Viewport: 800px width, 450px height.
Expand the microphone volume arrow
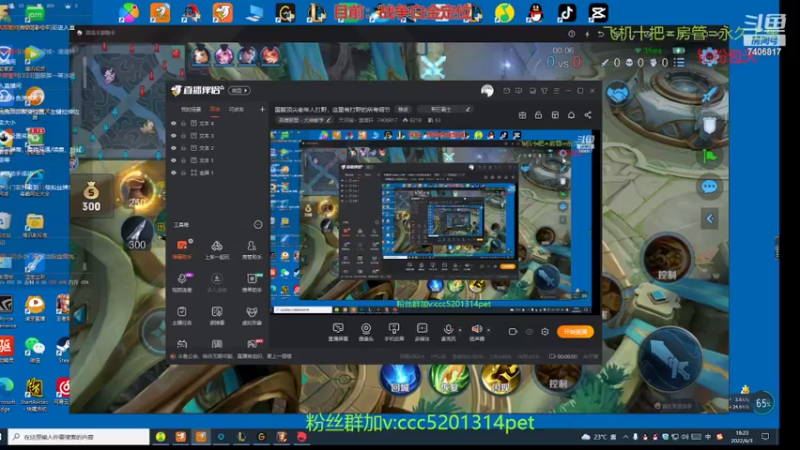pyautogui.click(x=460, y=330)
